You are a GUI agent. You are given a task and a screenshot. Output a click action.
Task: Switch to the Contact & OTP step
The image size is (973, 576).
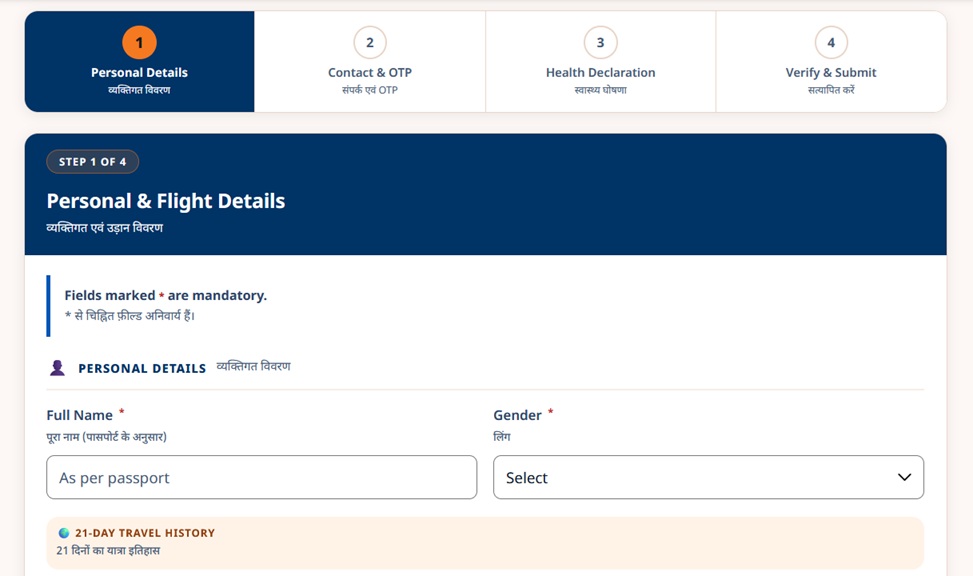coord(370,61)
